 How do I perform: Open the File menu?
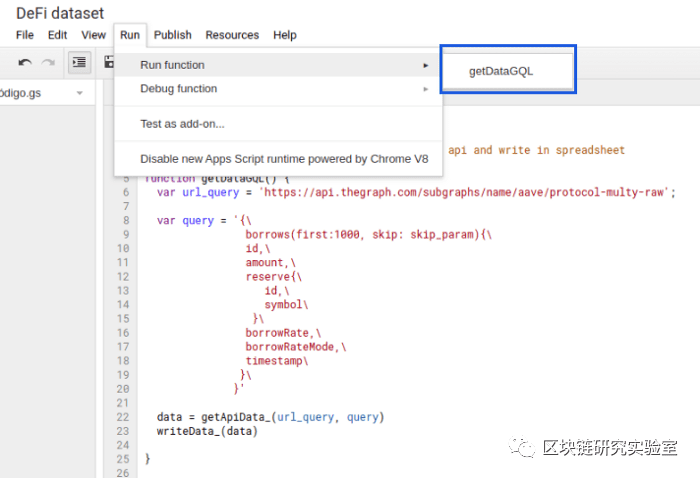pos(25,35)
